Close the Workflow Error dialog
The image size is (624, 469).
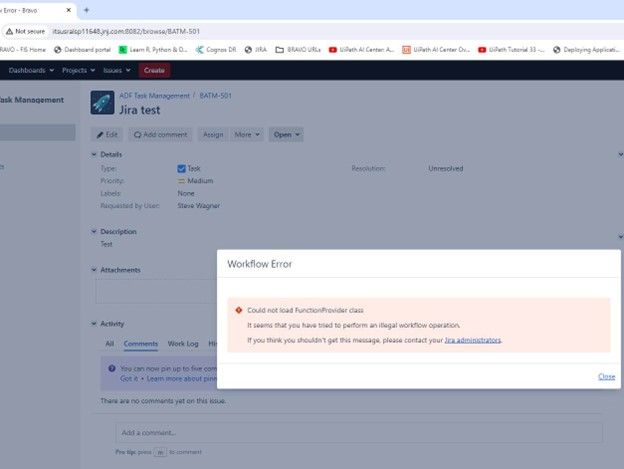click(606, 376)
